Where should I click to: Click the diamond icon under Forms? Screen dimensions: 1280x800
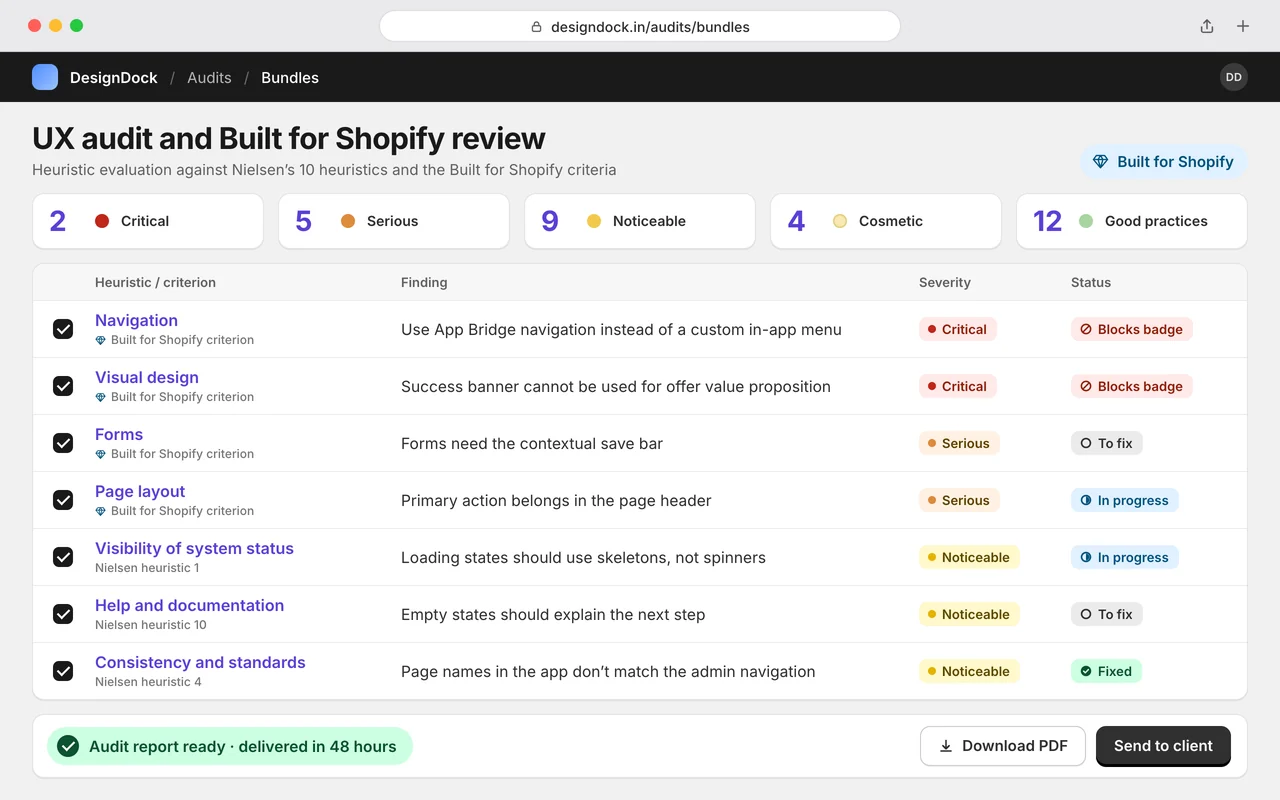pyautogui.click(x=100, y=454)
